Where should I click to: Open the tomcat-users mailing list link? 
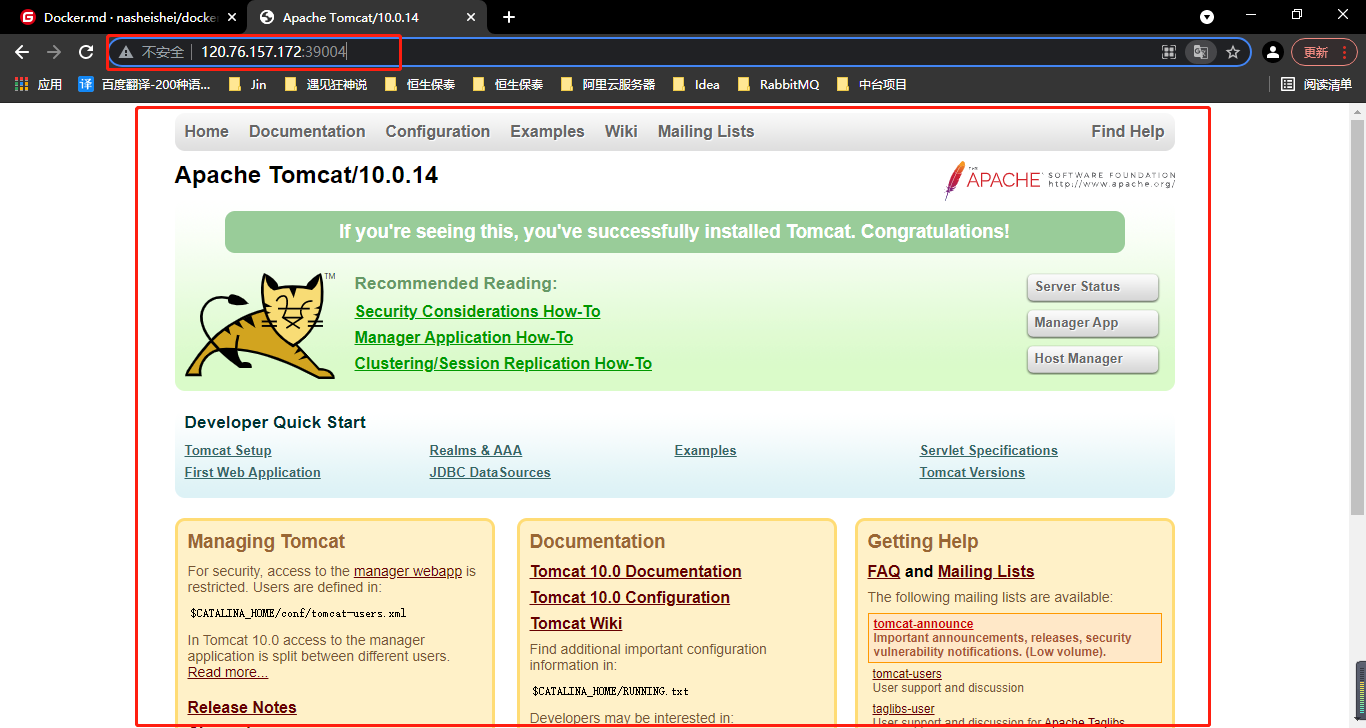point(907,674)
